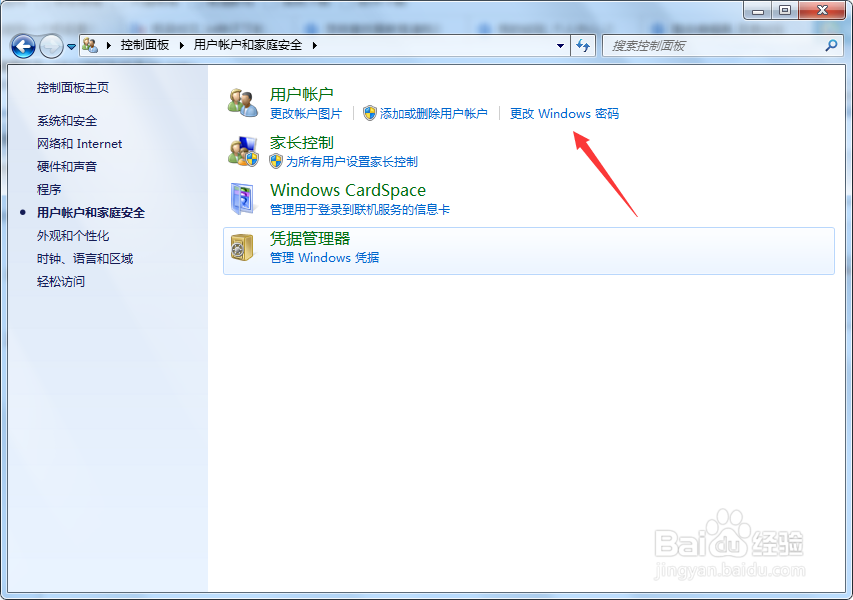Click 添加或删除用户帐户 link
Viewport: 853px width, 600px height.
tap(434, 114)
